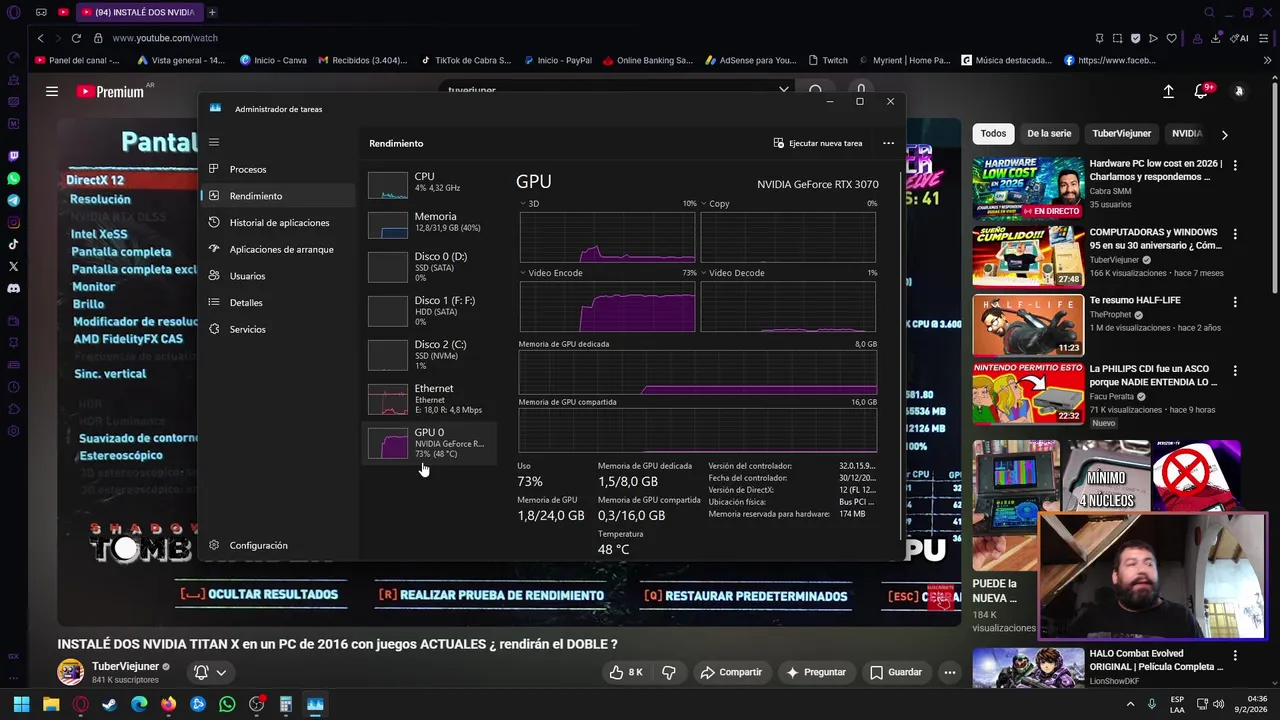Select GPU 0 performance entry
The image size is (1280, 720).
[429, 443]
